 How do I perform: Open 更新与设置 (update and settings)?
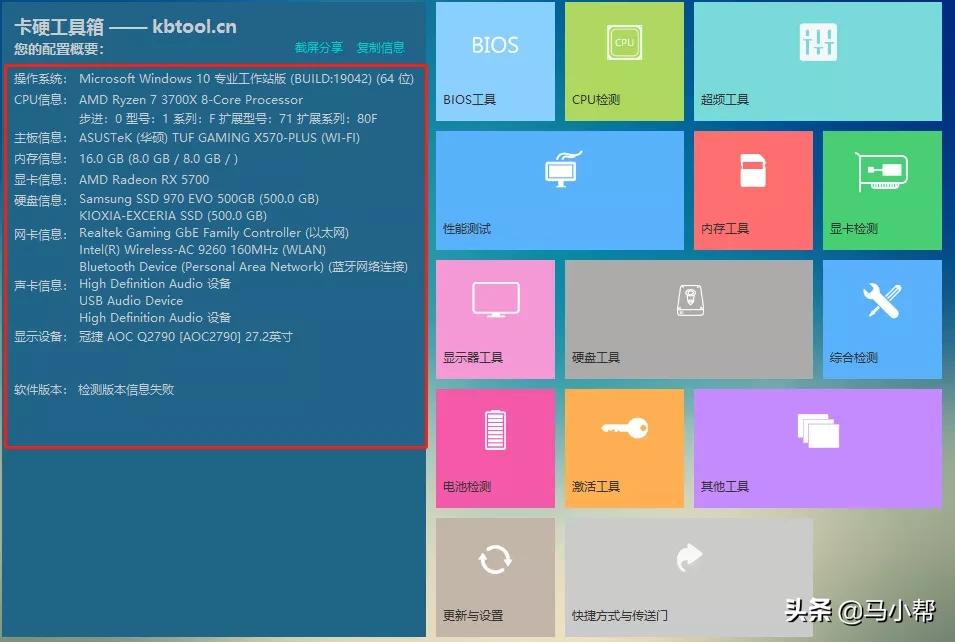494,578
